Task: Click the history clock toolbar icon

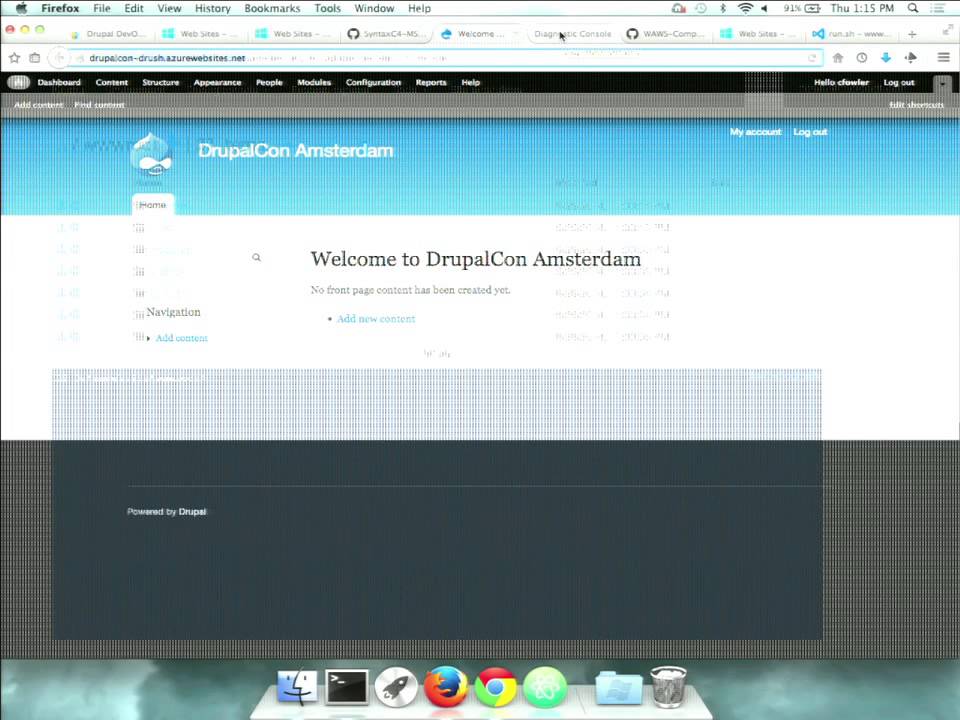Action: pyautogui.click(x=861, y=58)
